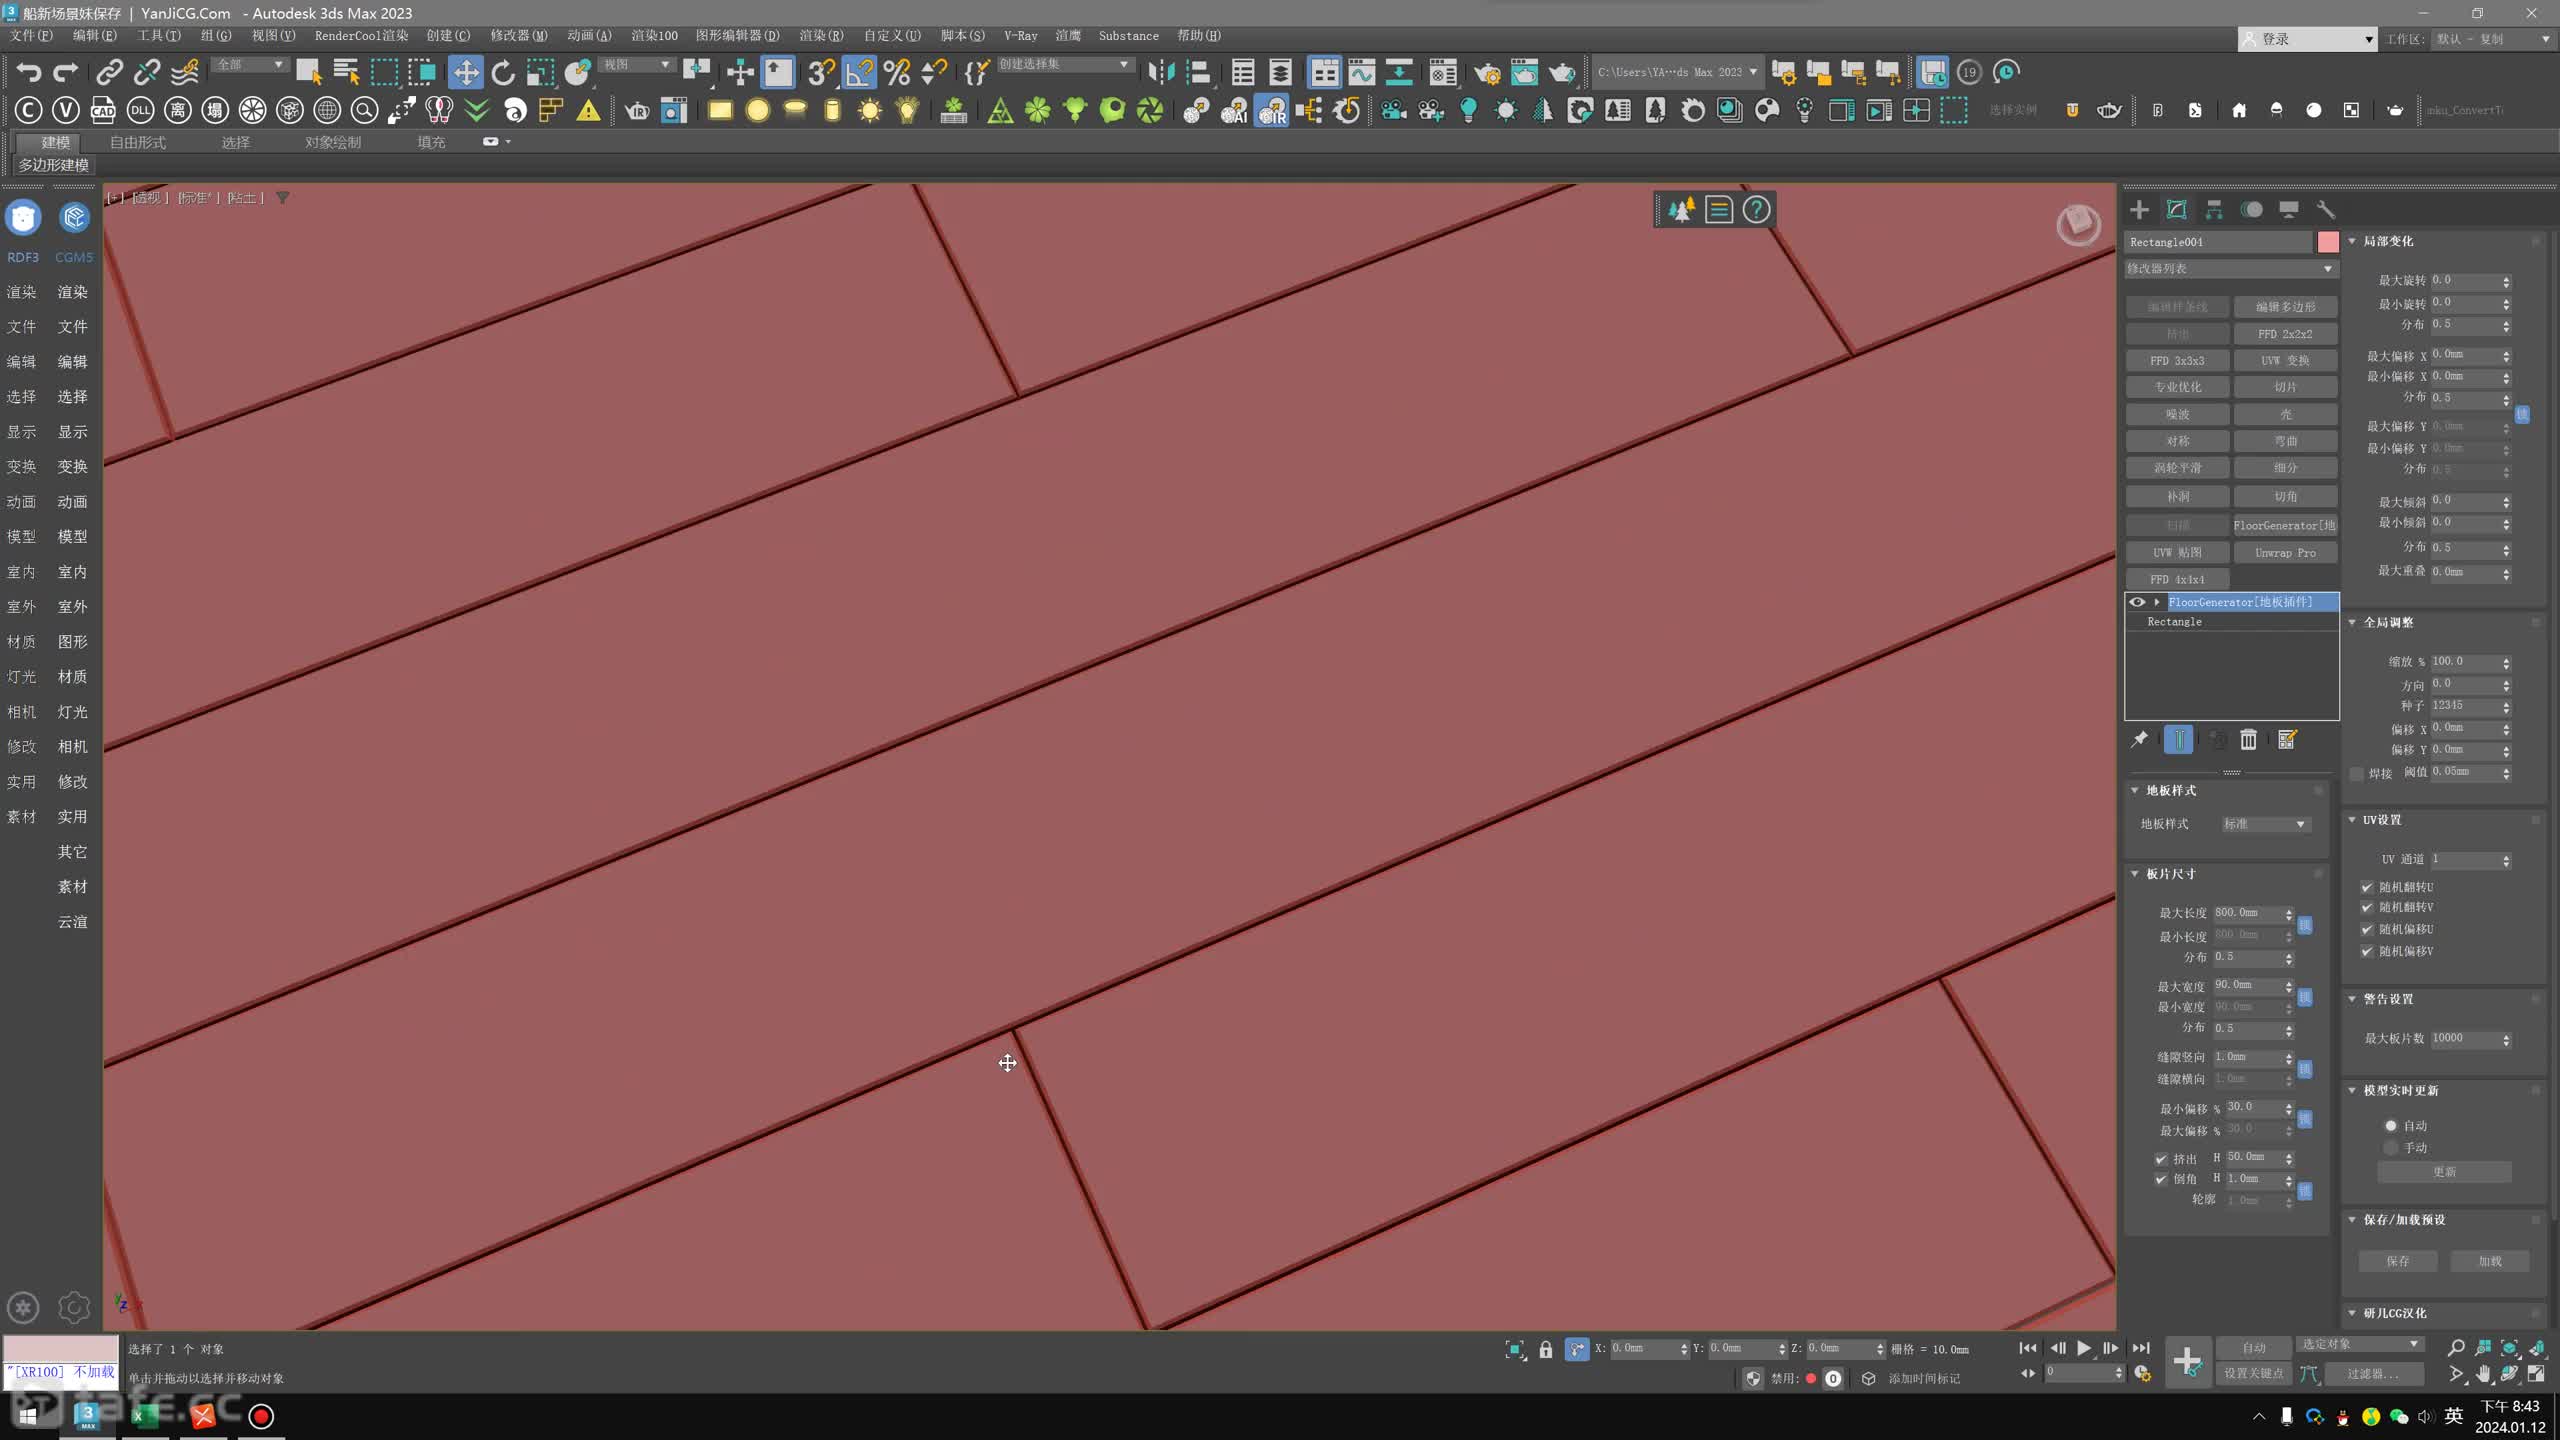Image resolution: width=2560 pixels, height=1440 pixels.
Task: Toggle FloorGenerator modifier eye visibility
Action: (2137, 602)
